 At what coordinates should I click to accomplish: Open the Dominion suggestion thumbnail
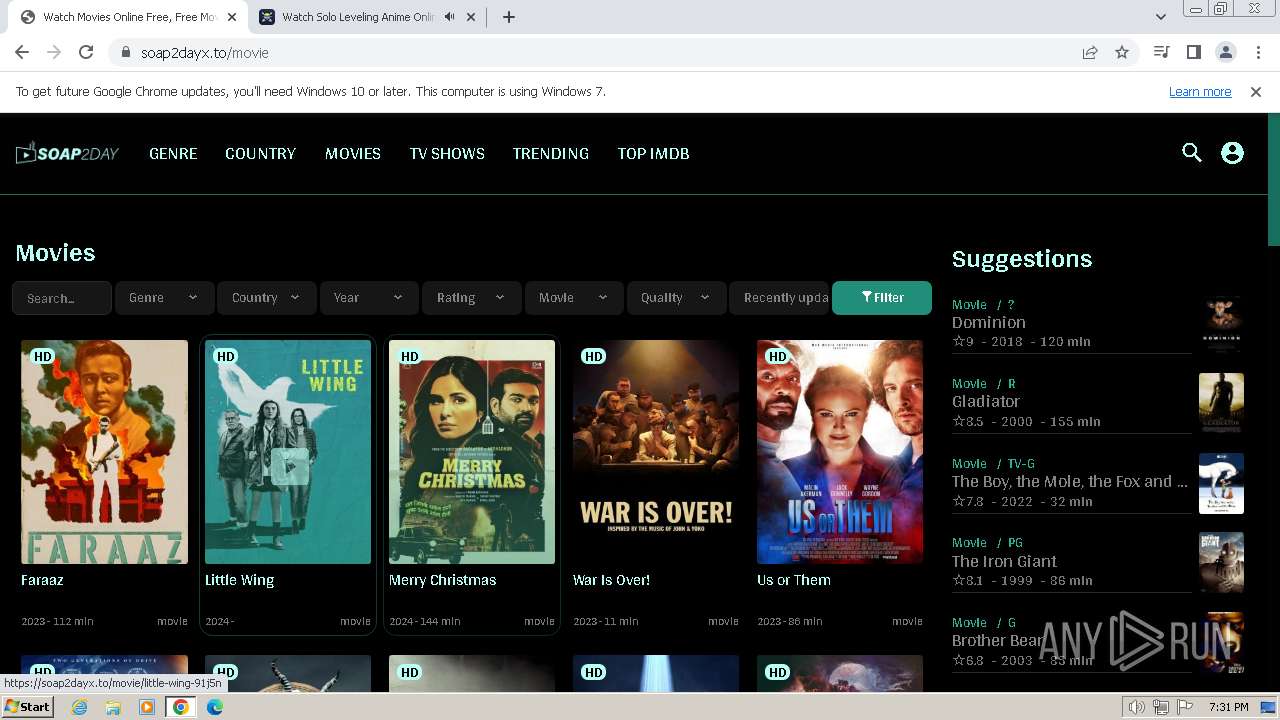[1221, 324]
